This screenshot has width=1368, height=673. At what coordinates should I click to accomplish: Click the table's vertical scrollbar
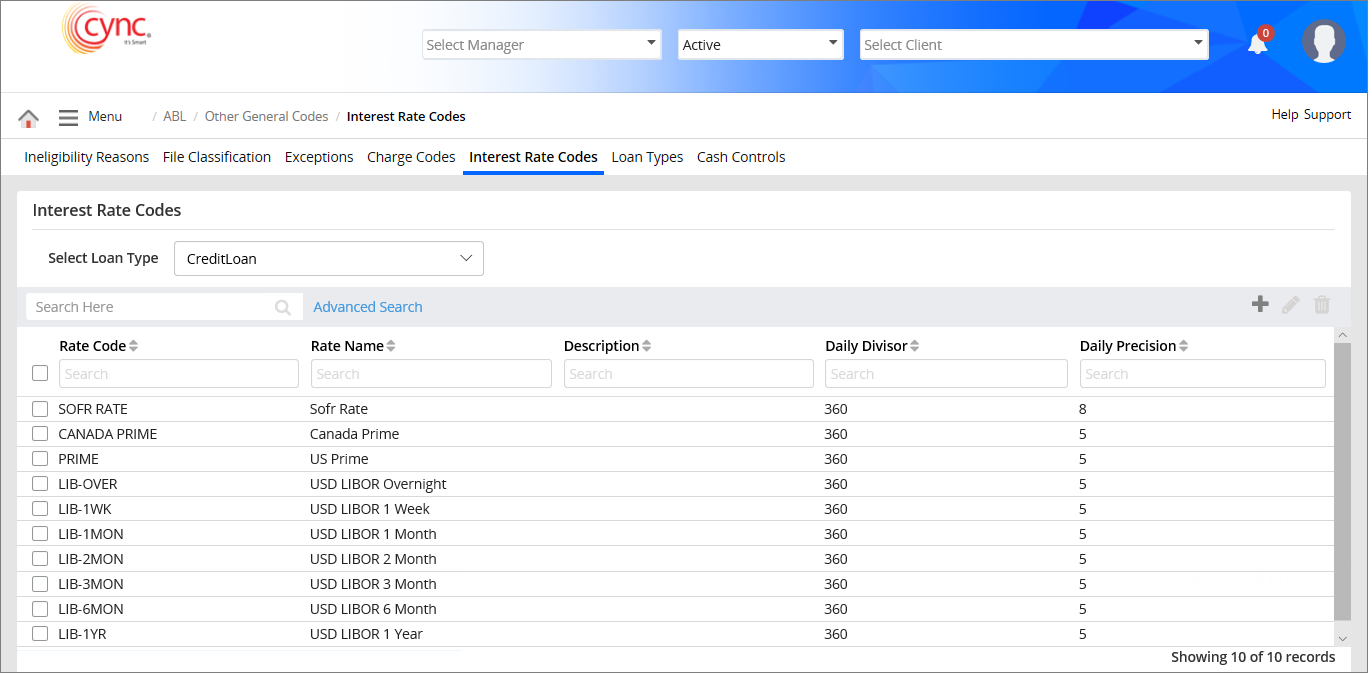pyautogui.click(x=1342, y=480)
